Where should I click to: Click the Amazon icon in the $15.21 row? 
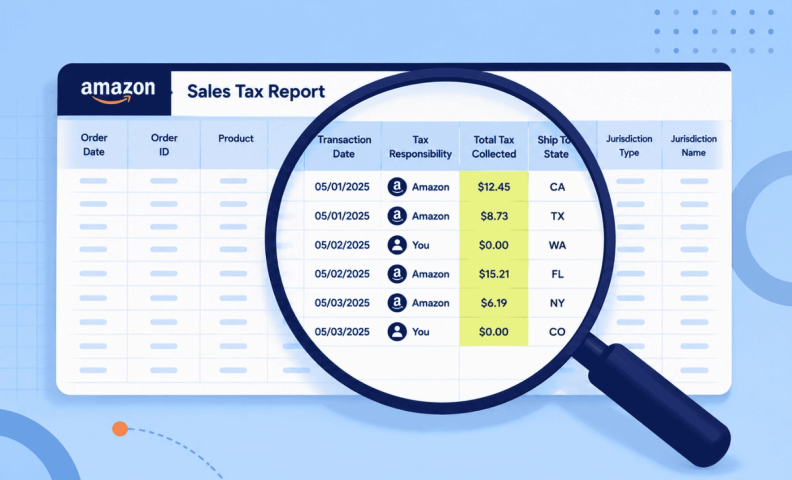397,274
